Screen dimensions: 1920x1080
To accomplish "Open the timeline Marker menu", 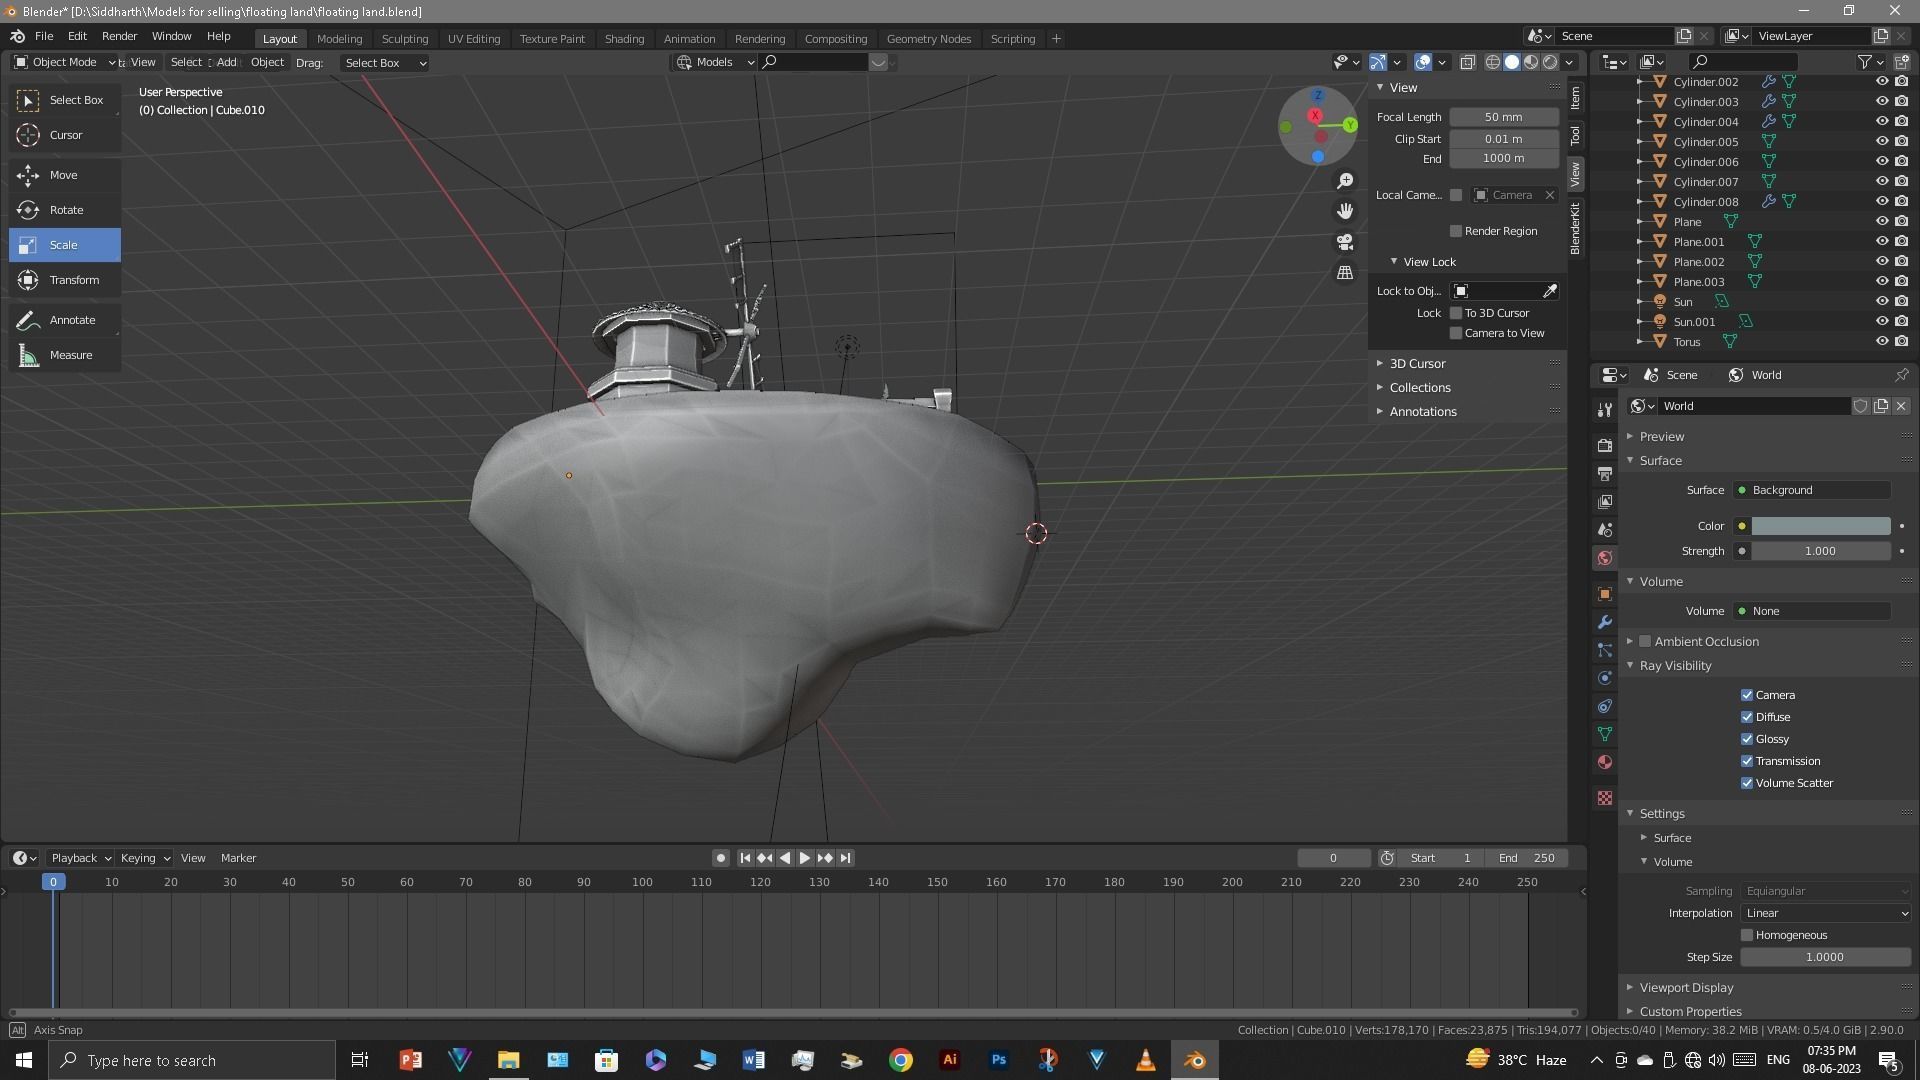I will pyautogui.click(x=238, y=858).
